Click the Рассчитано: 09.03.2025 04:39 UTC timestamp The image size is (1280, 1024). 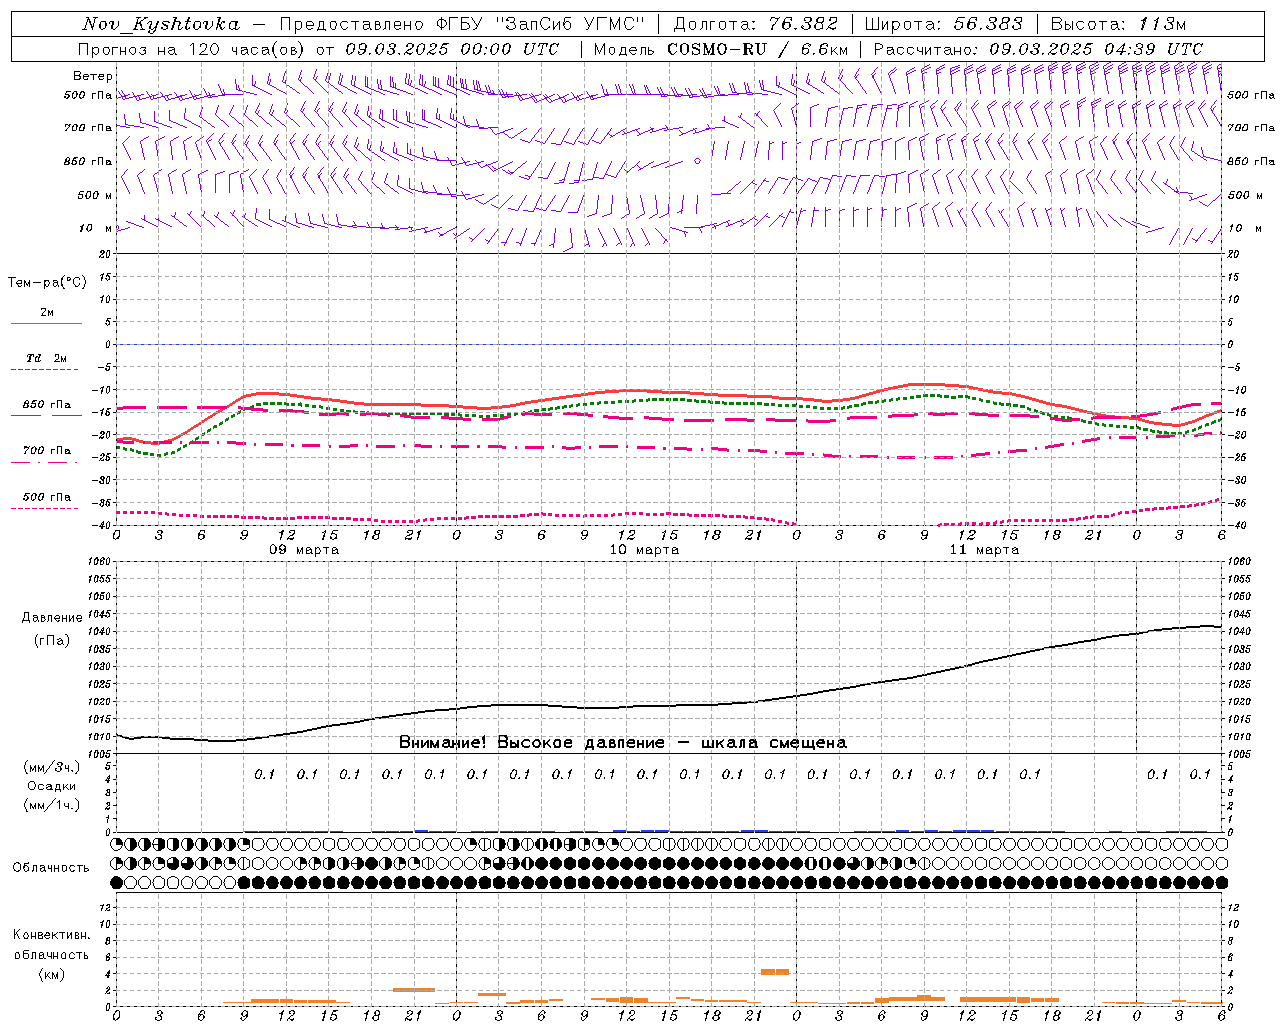coord(1038,49)
